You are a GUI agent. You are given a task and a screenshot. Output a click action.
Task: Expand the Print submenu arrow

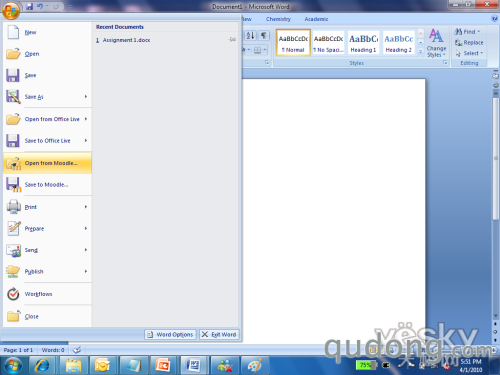click(x=86, y=207)
